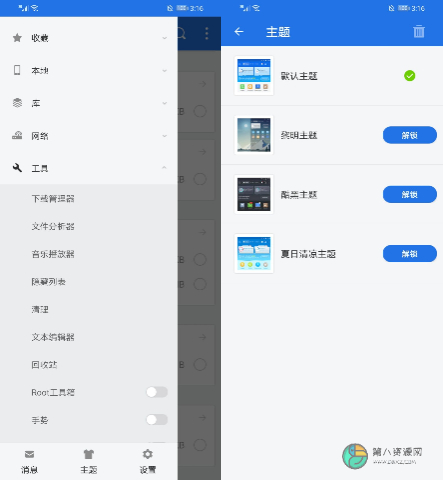Unlock the 酷黑主题 theme with 解锁

click(410, 194)
